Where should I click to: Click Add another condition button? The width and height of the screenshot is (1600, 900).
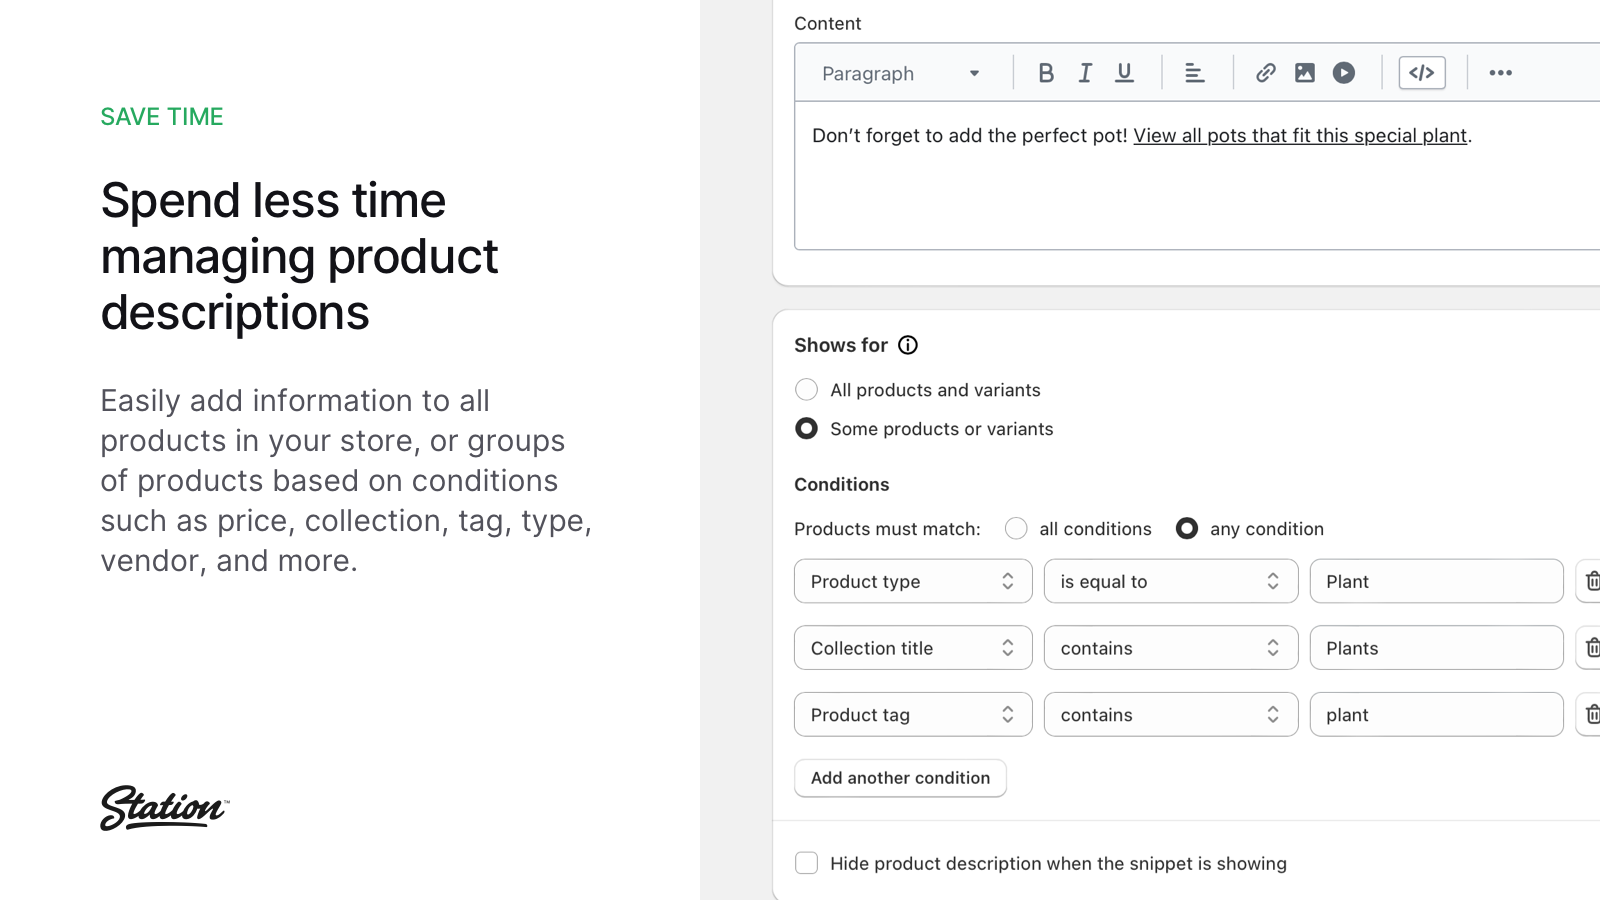(x=900, y=778)
